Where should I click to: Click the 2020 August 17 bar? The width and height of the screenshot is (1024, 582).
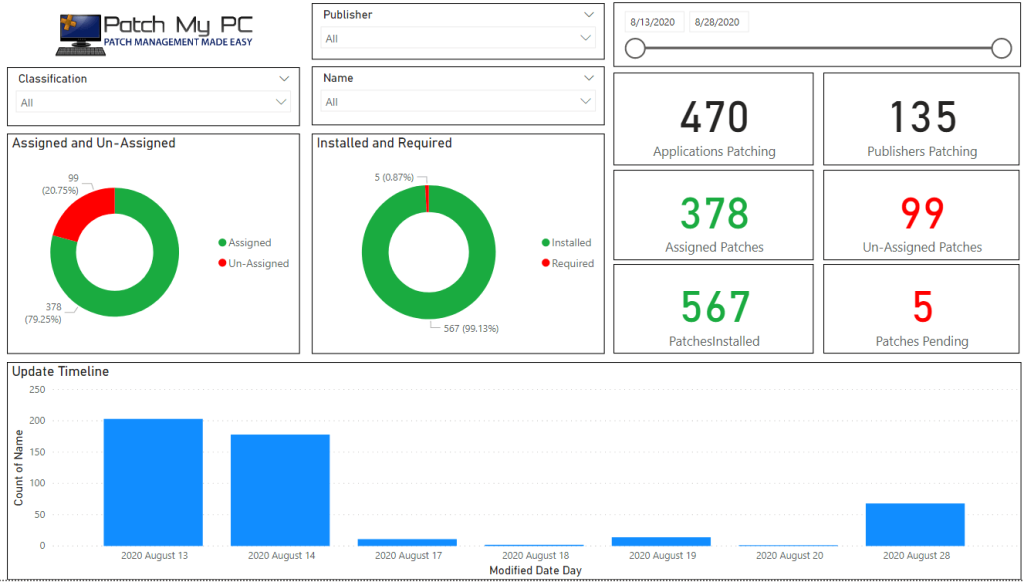pos(408,542)
